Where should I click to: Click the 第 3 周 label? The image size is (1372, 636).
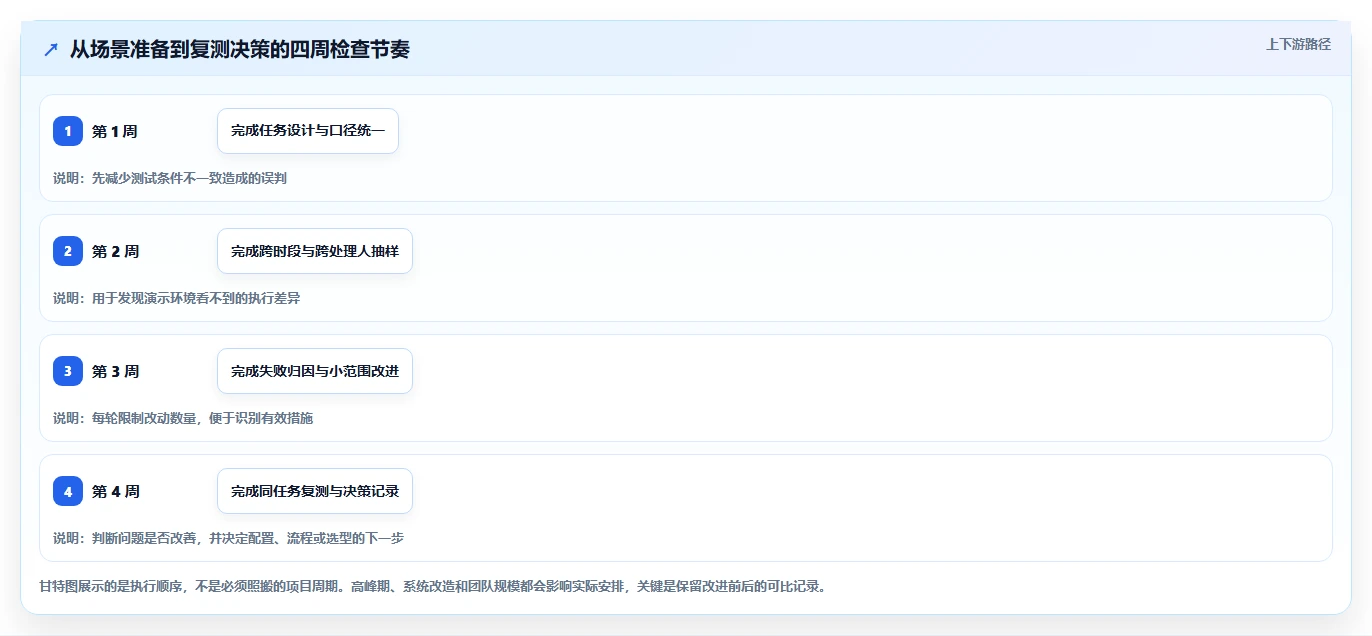[x=115, y=371]
